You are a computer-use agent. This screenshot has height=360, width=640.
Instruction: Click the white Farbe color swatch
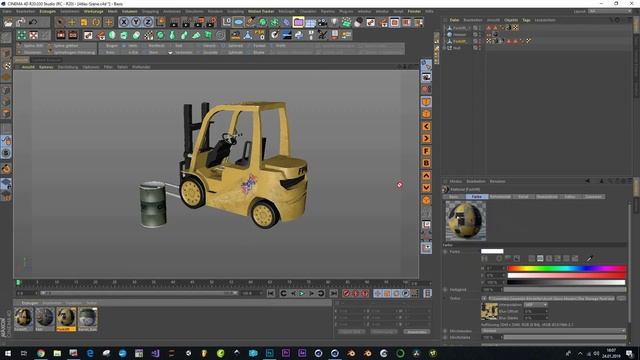[x=492, y=251]
